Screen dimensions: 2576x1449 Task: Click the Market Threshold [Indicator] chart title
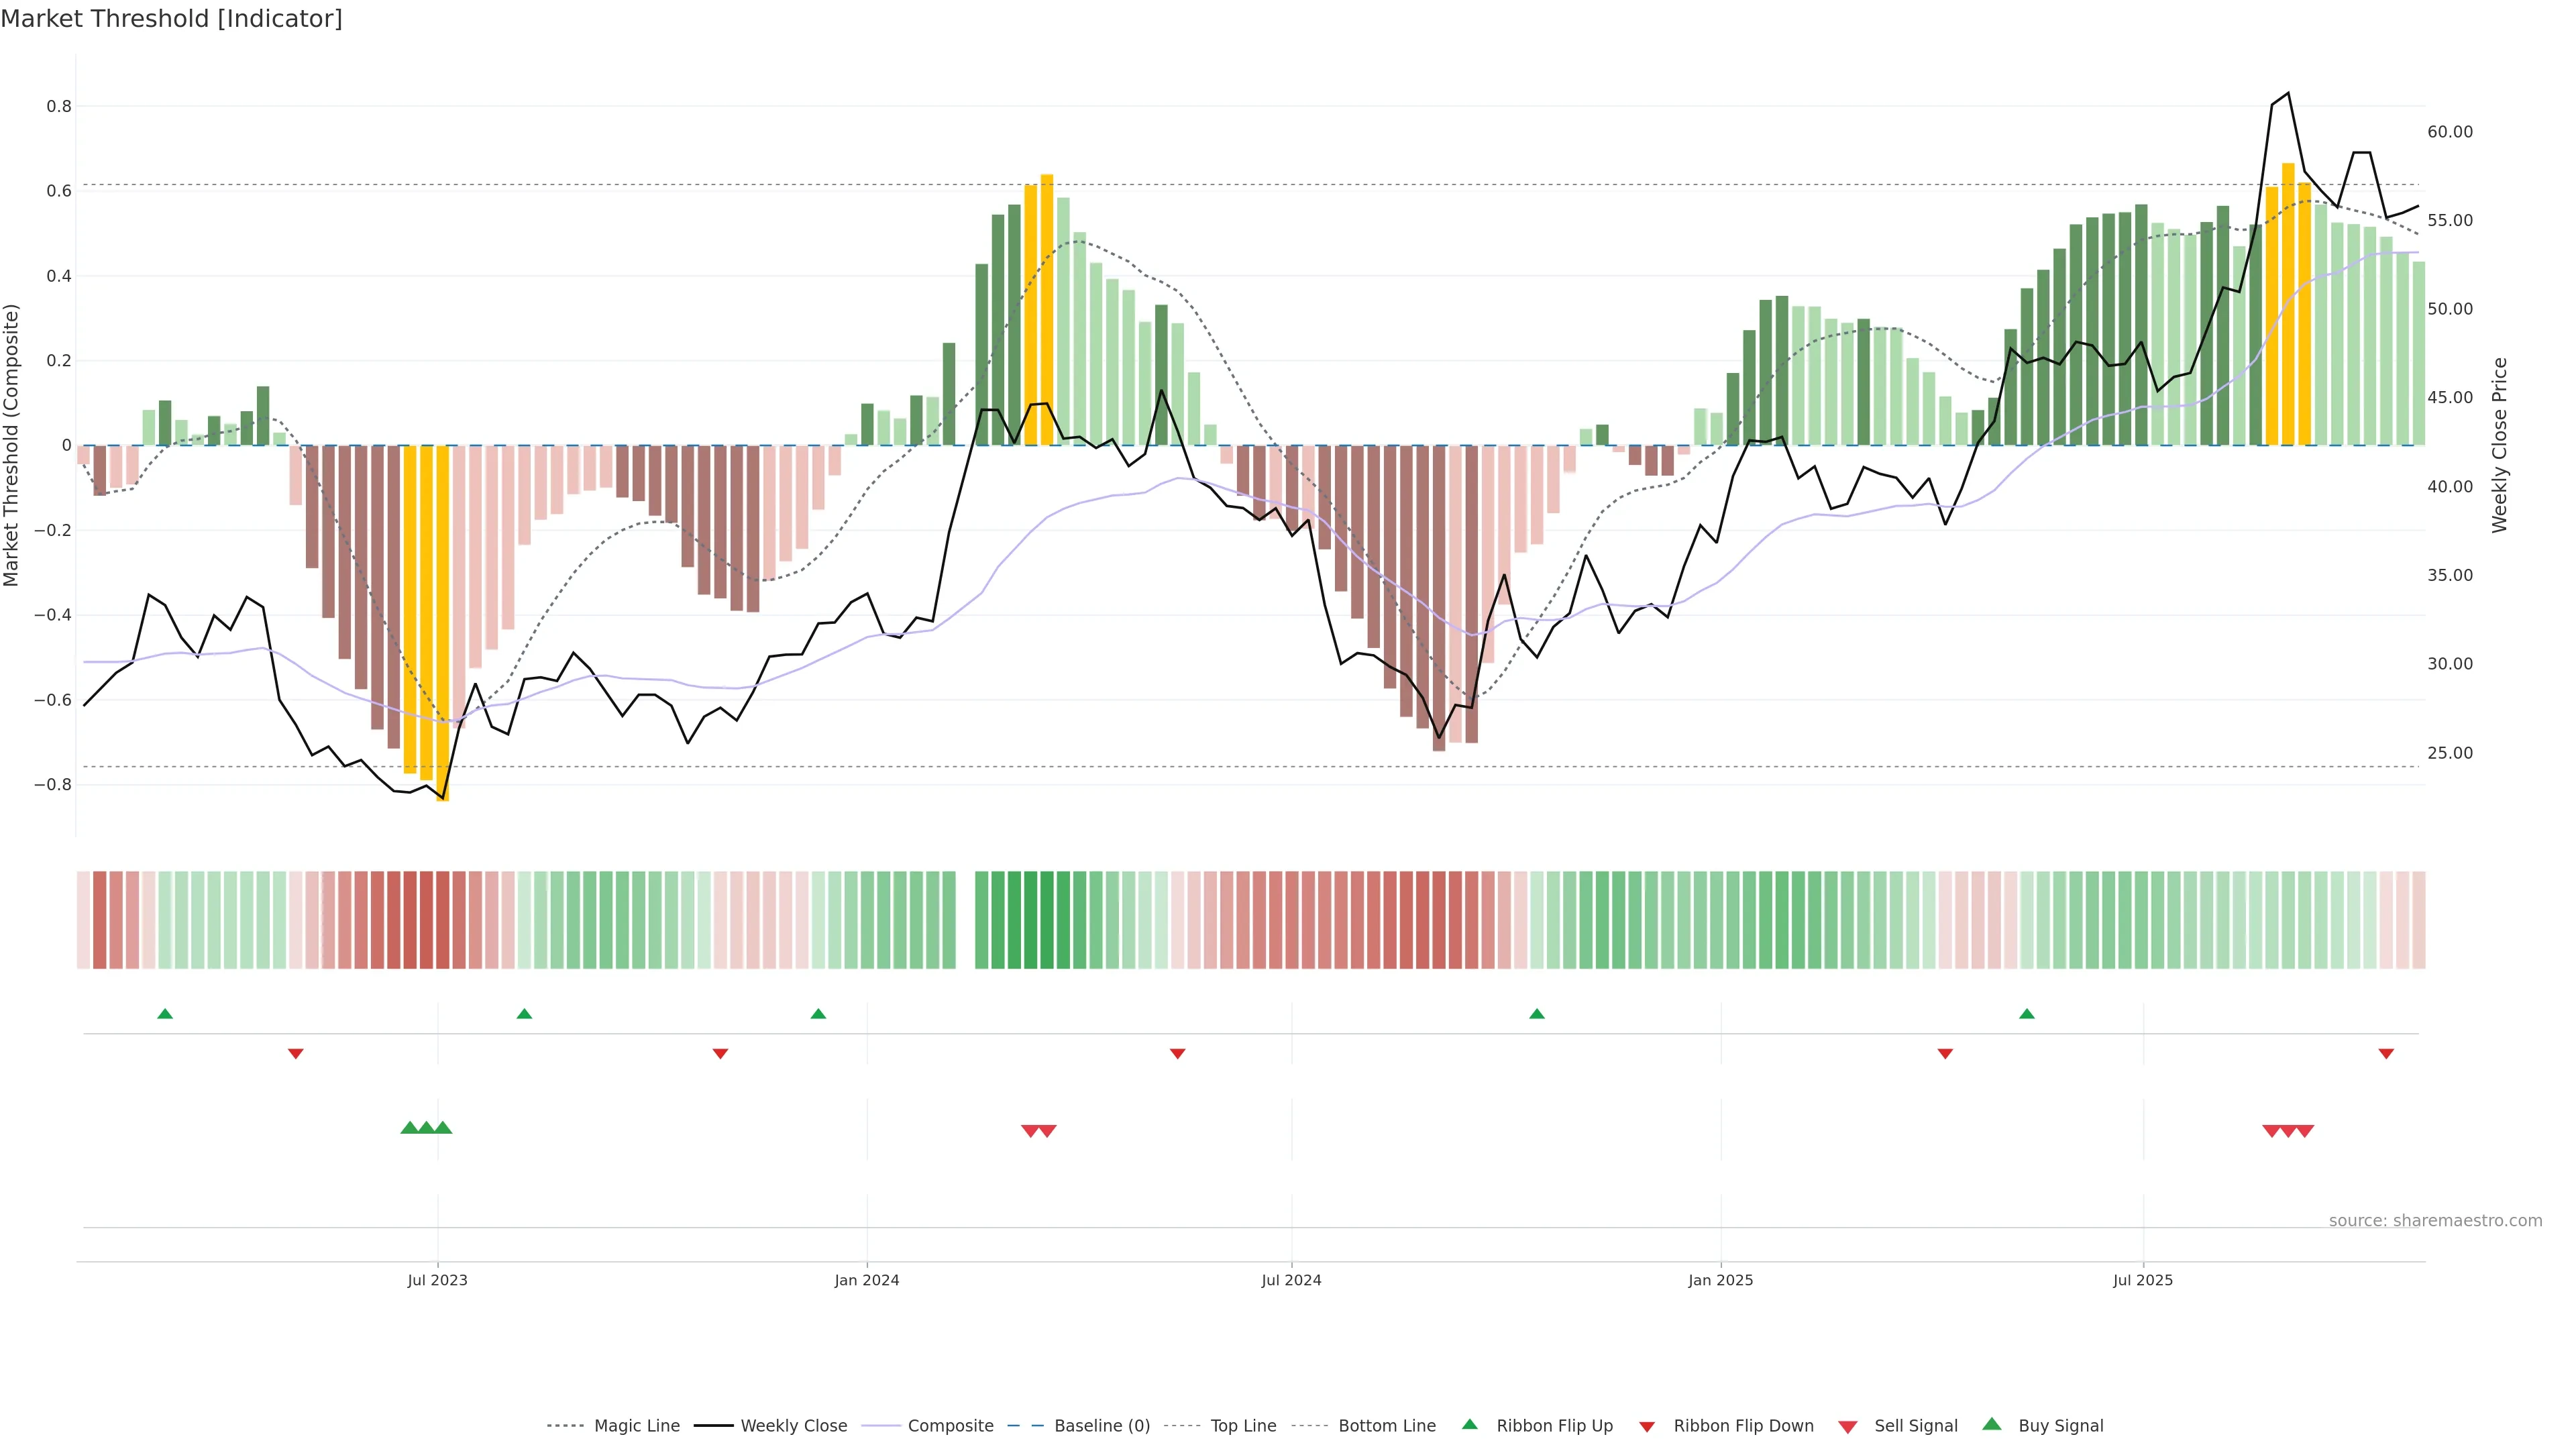point(171,19)
